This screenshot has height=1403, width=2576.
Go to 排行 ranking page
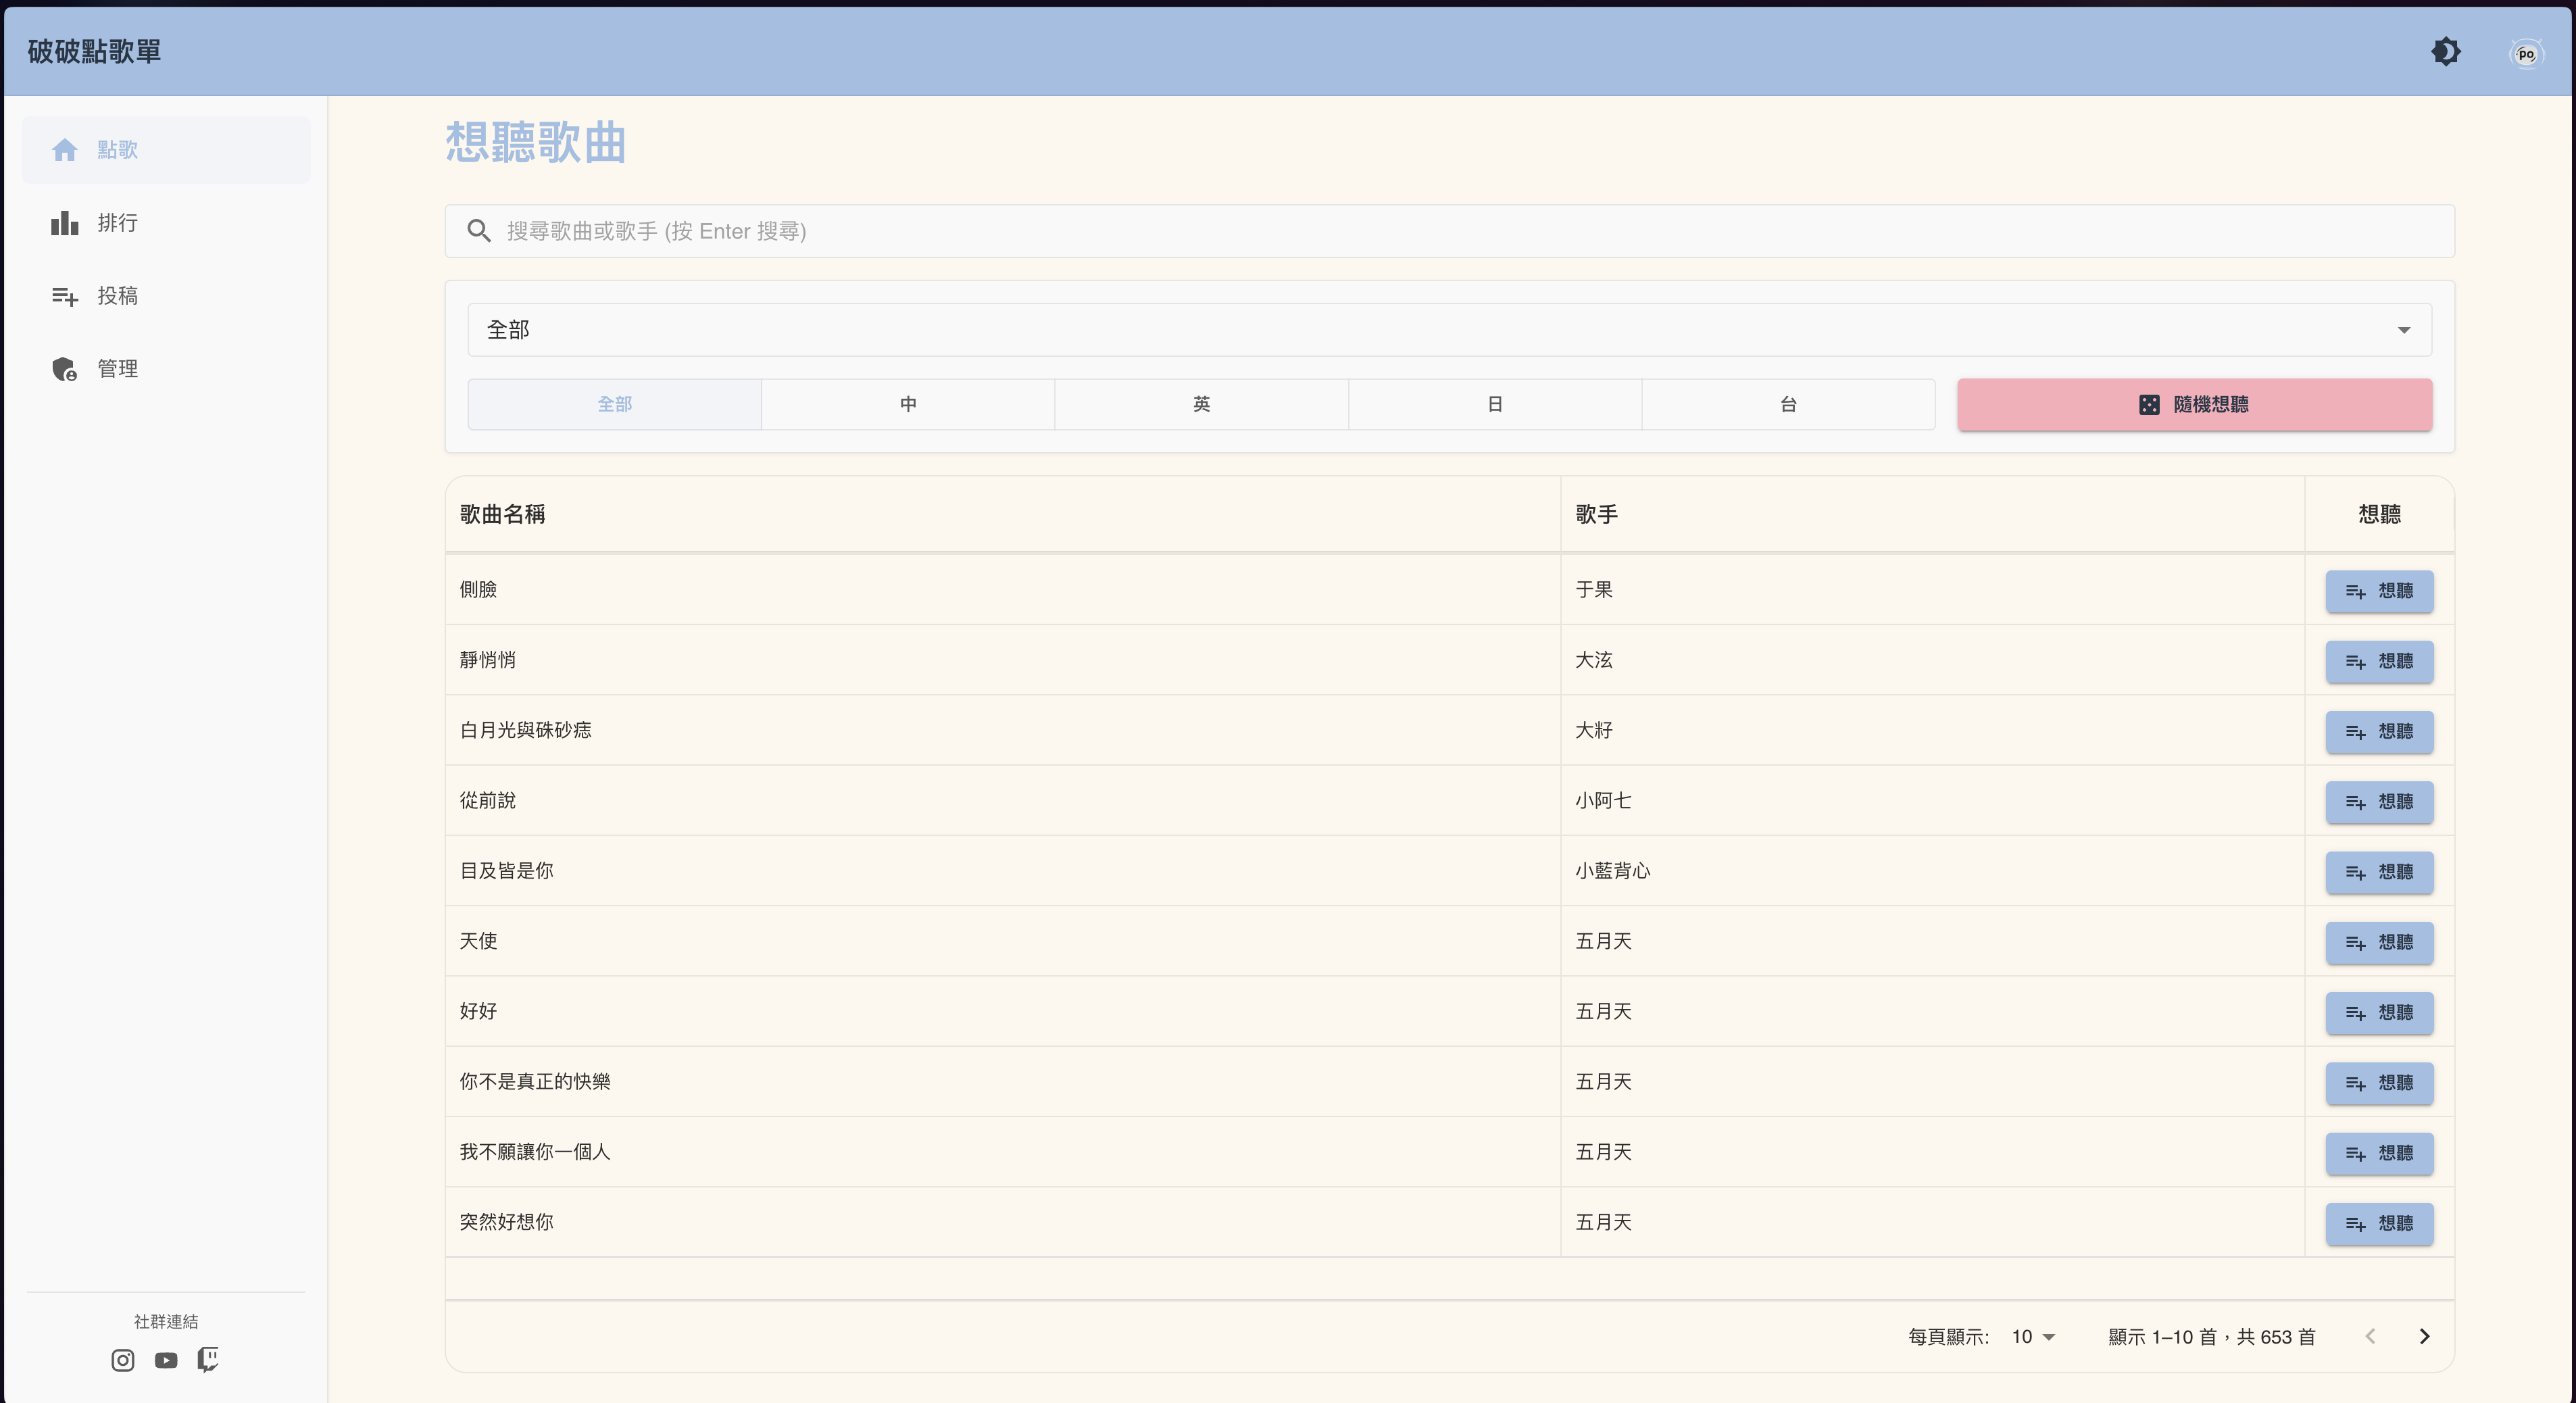(117, 223)
